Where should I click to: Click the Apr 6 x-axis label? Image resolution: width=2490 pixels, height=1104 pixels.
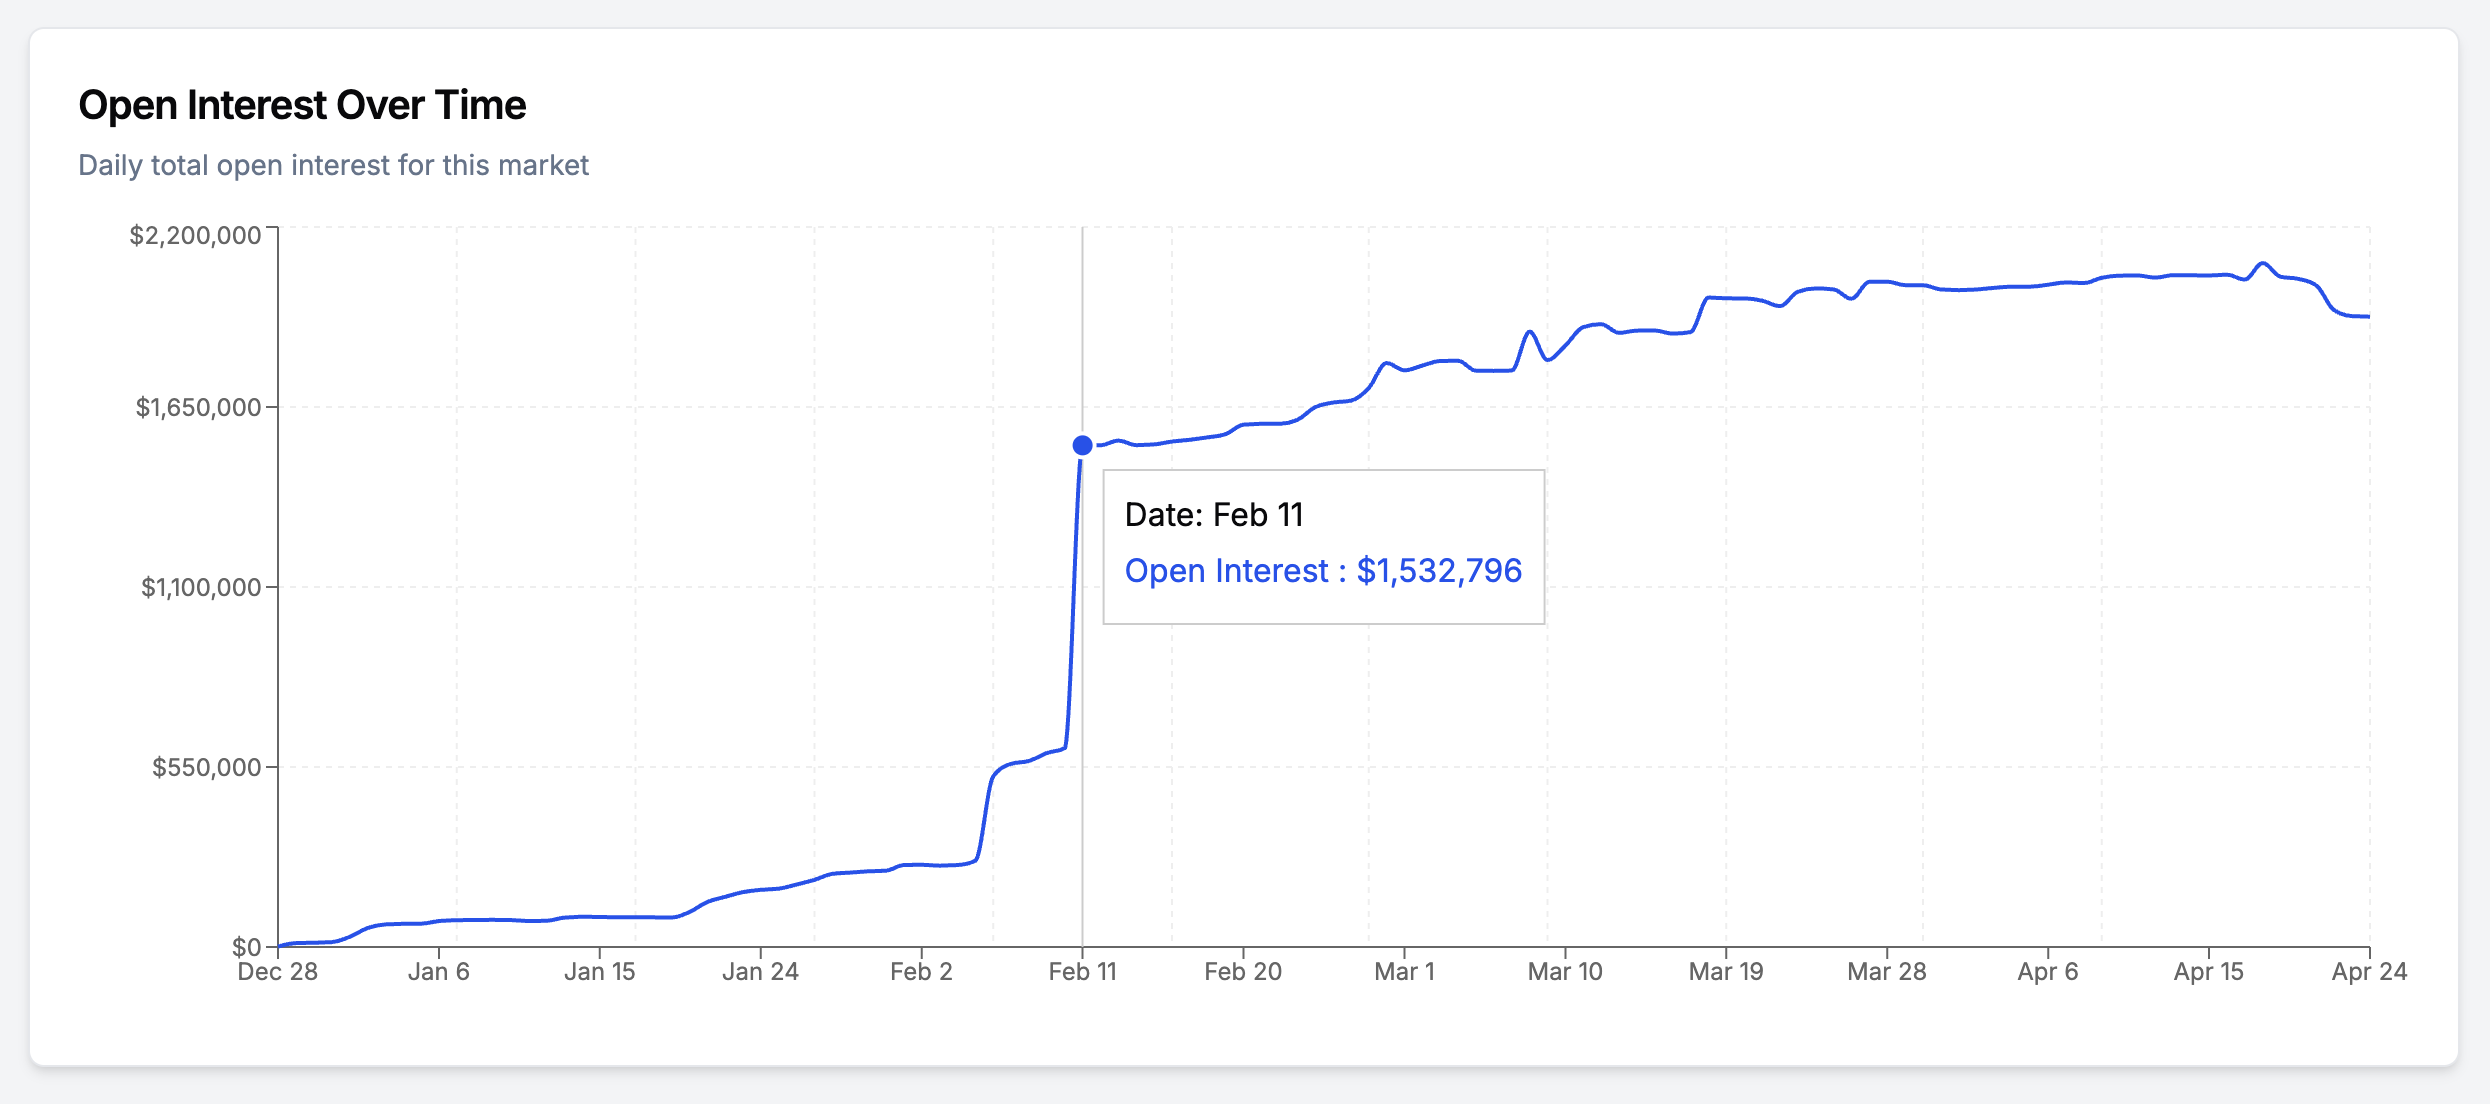(x=2047, y=971)
